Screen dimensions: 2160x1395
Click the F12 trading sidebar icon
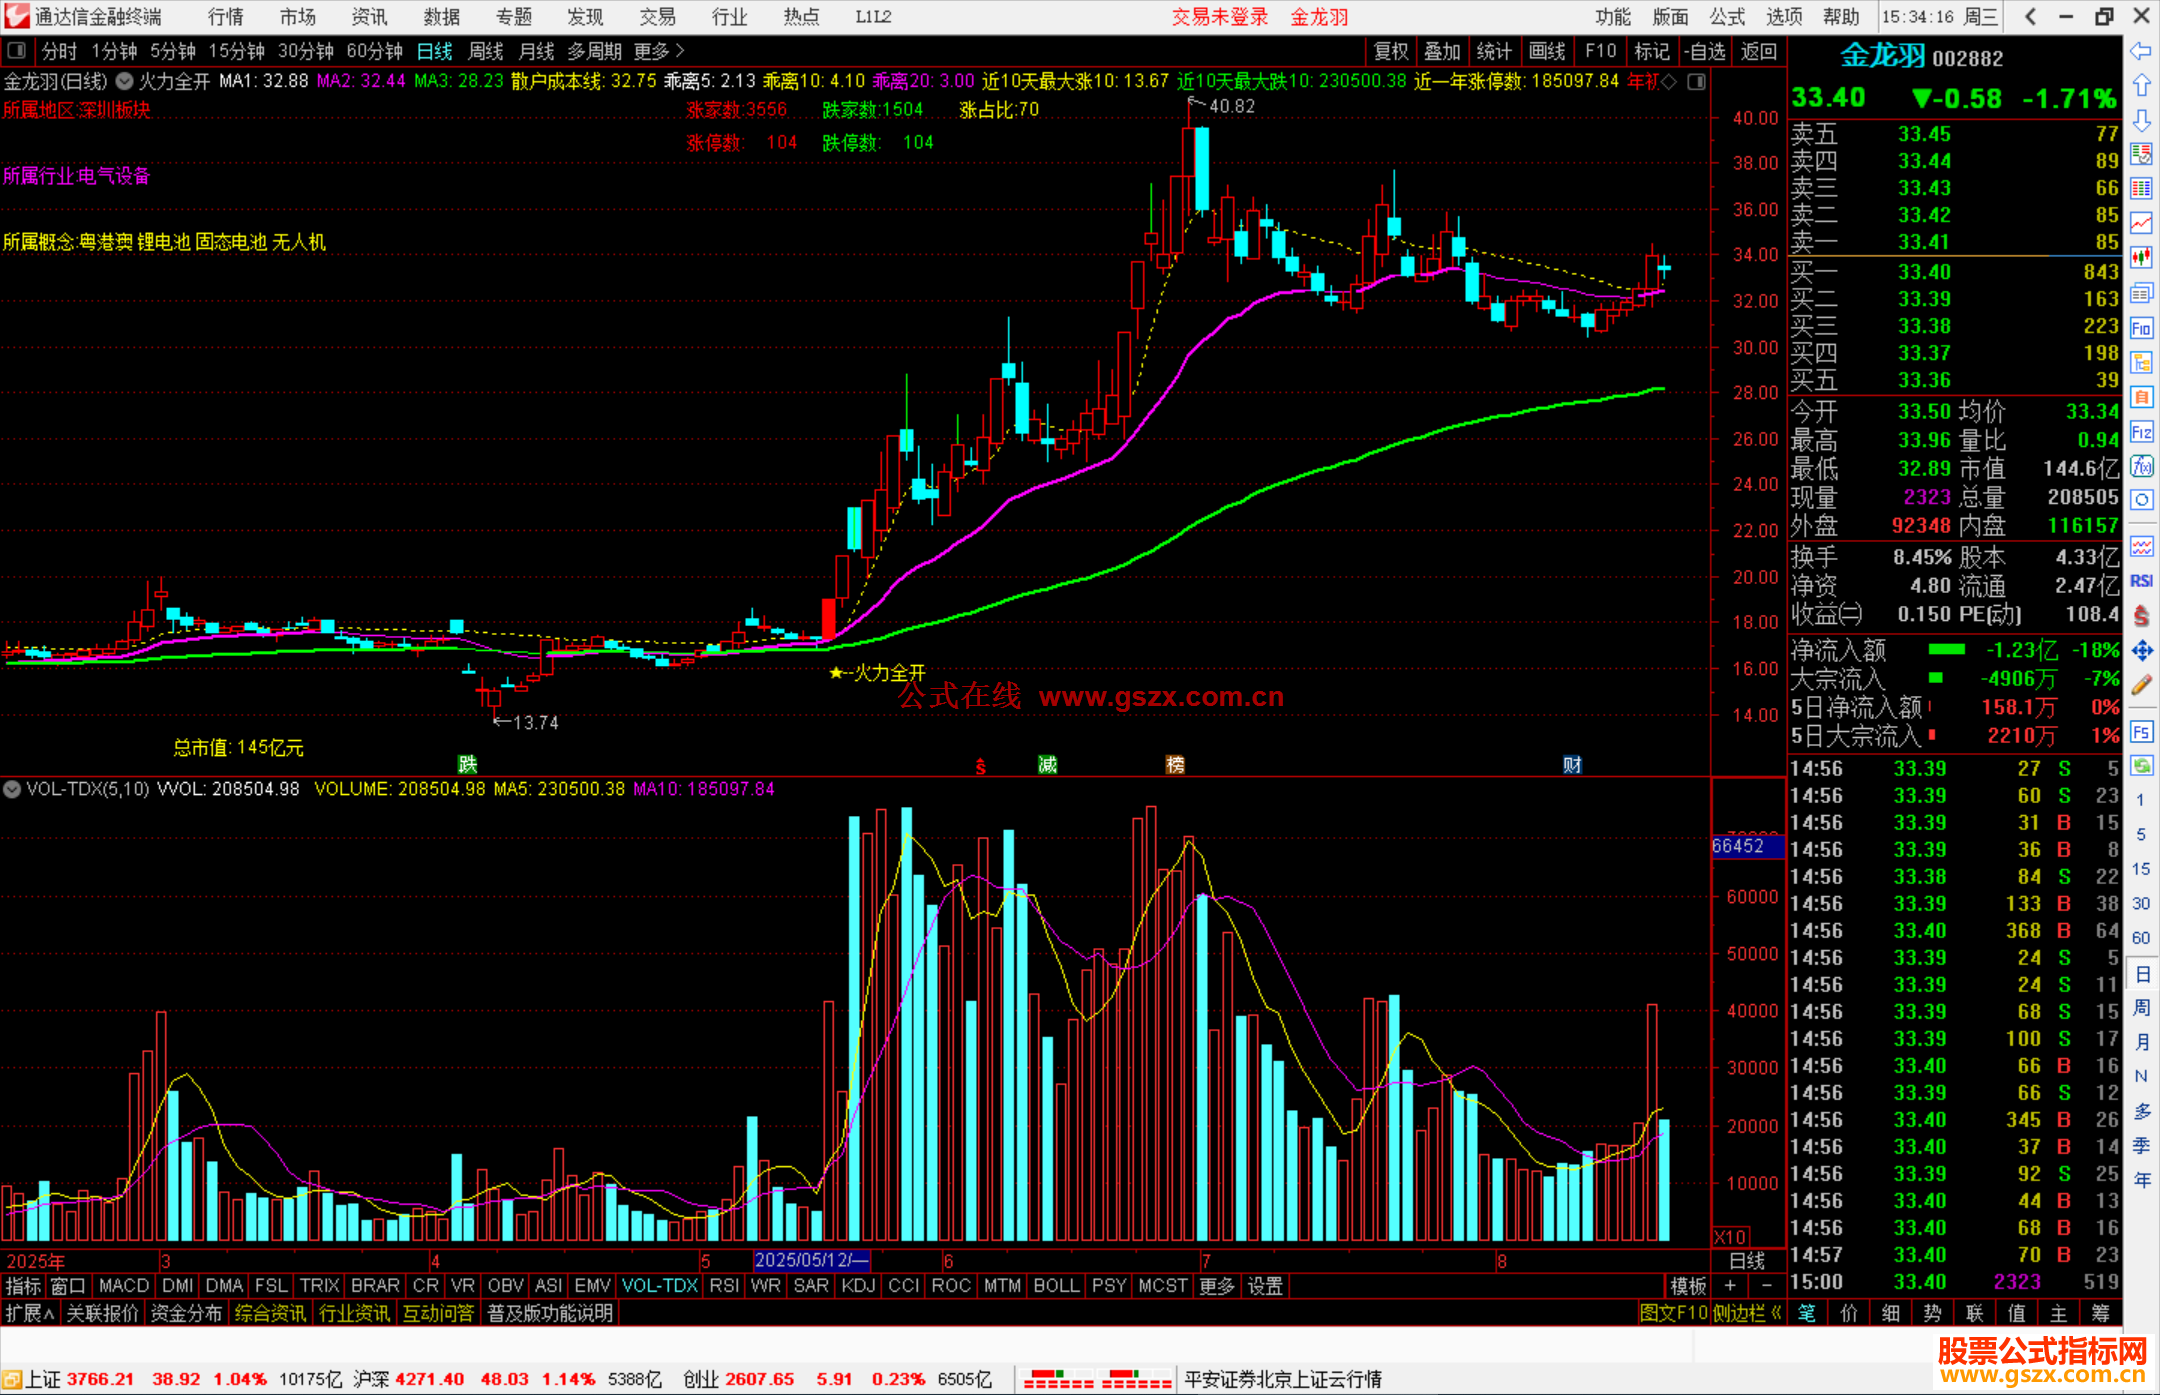click(2141, 432)
